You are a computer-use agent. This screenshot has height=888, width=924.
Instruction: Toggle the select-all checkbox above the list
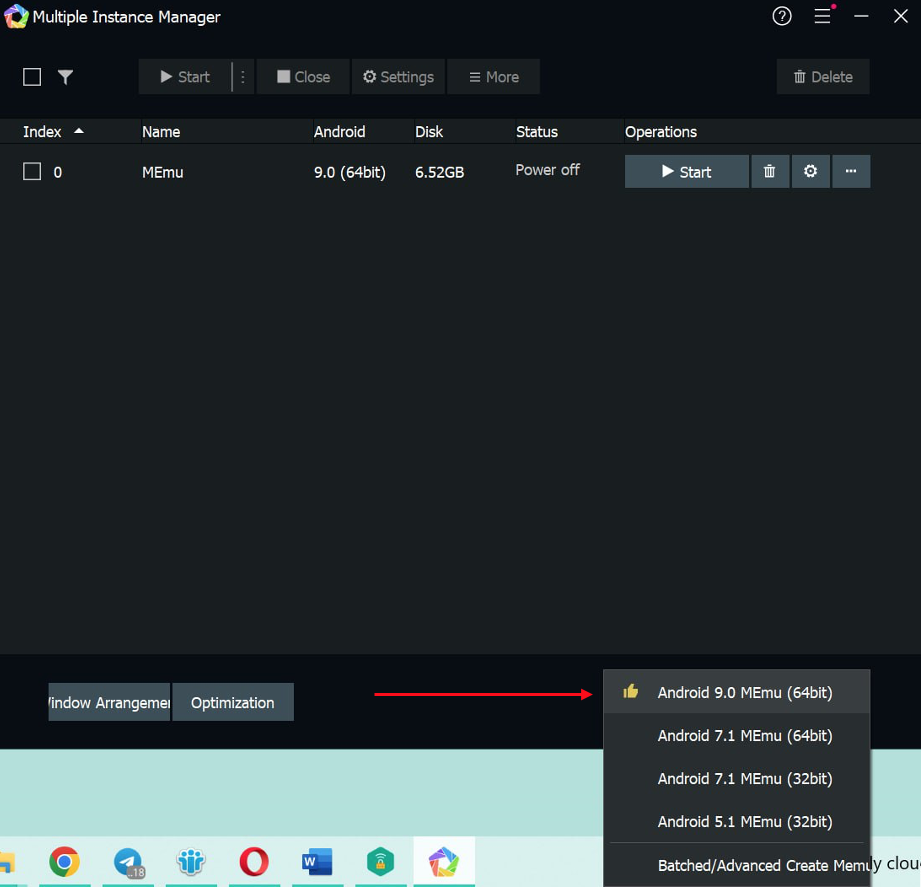[x=31, y=77]
